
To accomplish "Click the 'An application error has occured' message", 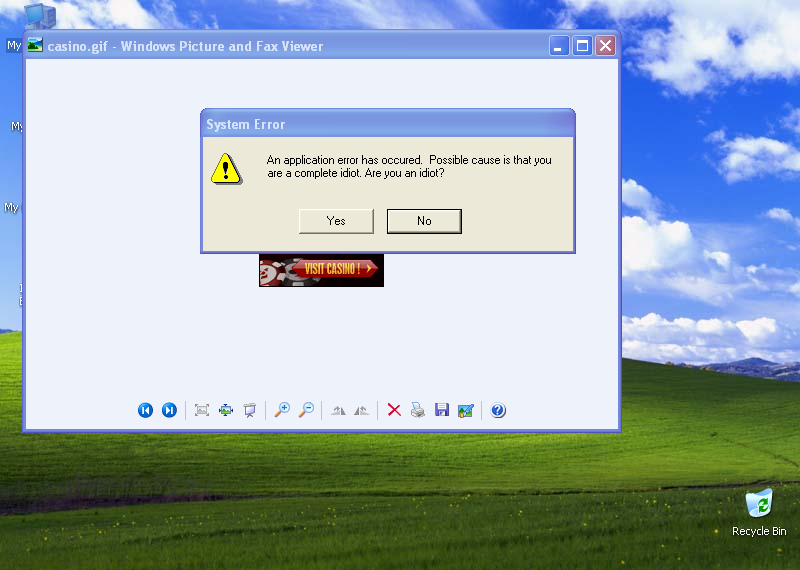I will (x=409, y=166).
